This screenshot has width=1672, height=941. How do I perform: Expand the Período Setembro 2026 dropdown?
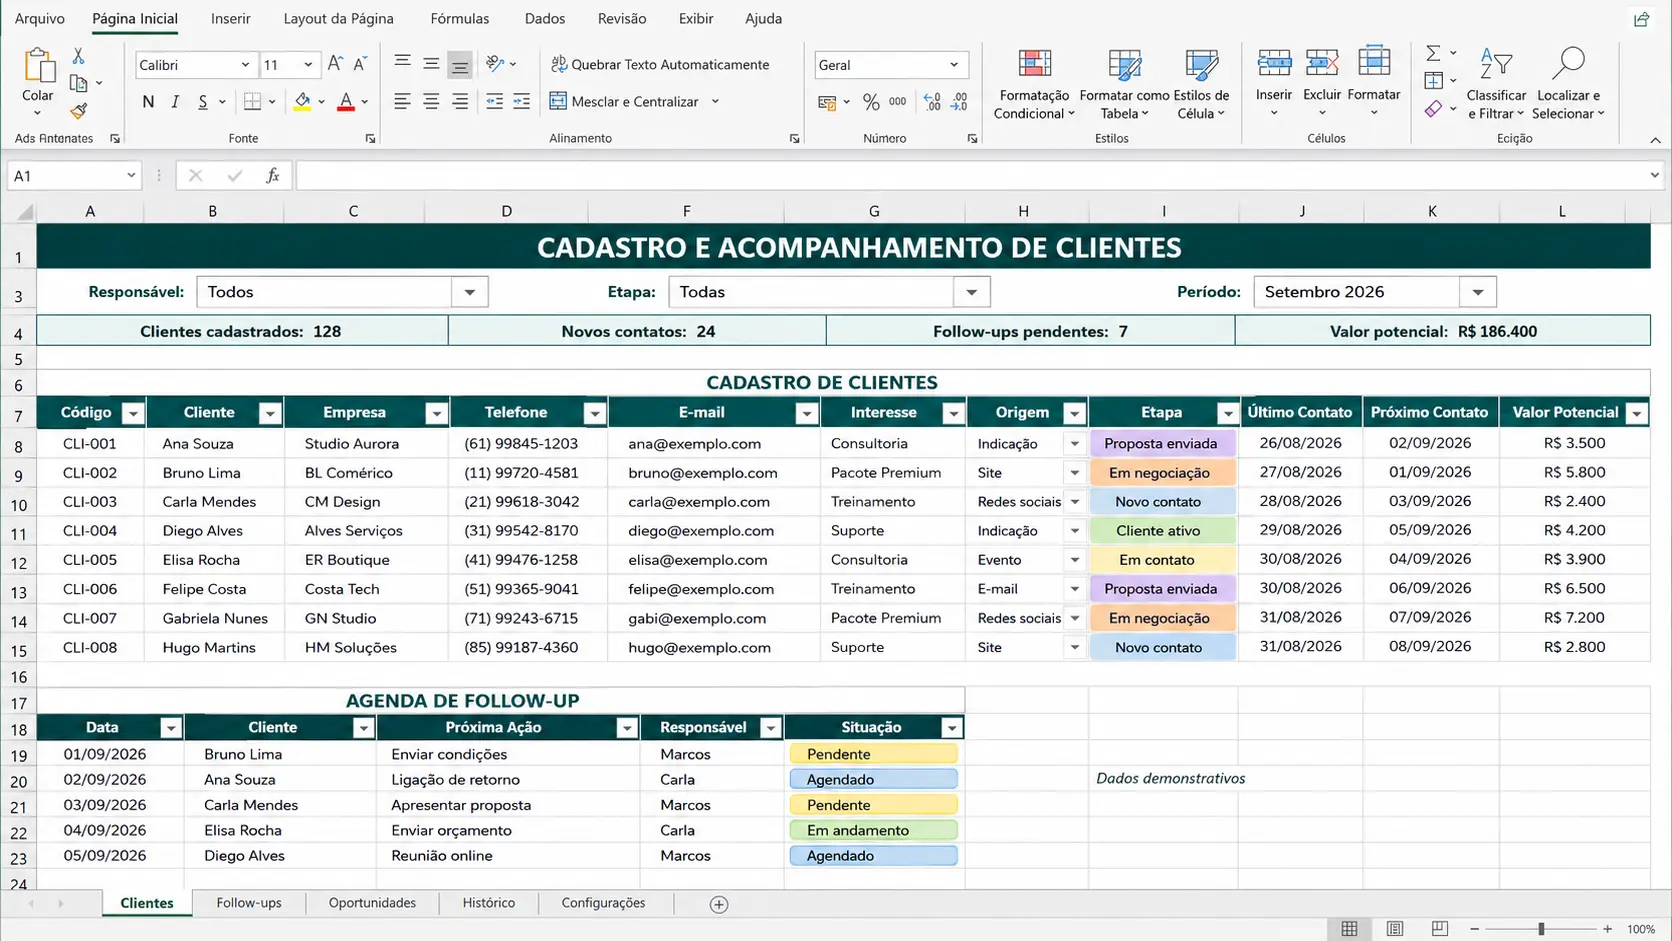coord(1477,292)
